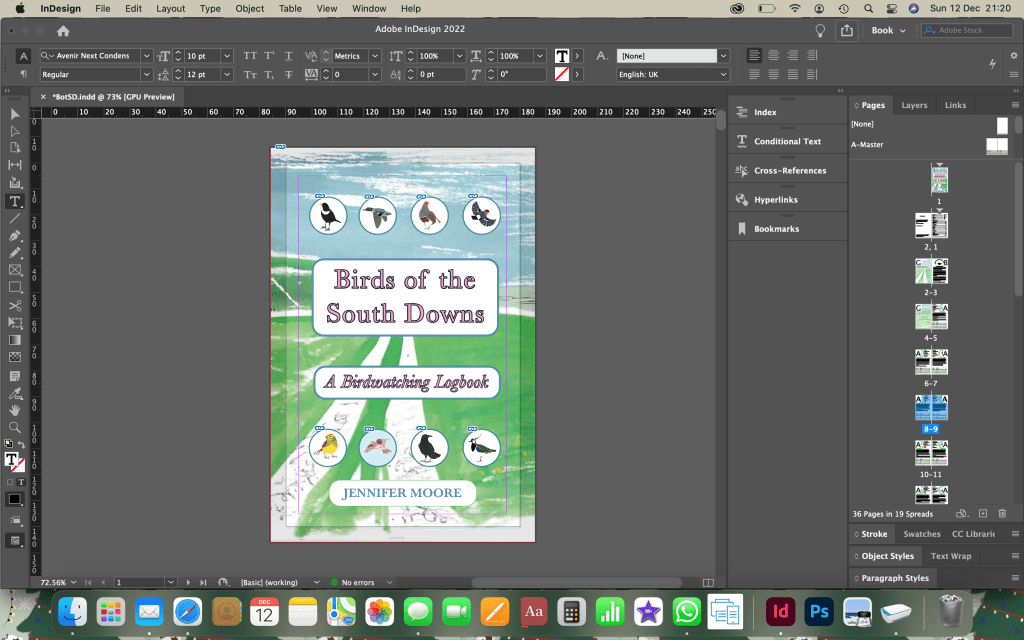
Task: Click the text fill colour swatch
Action: [x=562, y=56]
